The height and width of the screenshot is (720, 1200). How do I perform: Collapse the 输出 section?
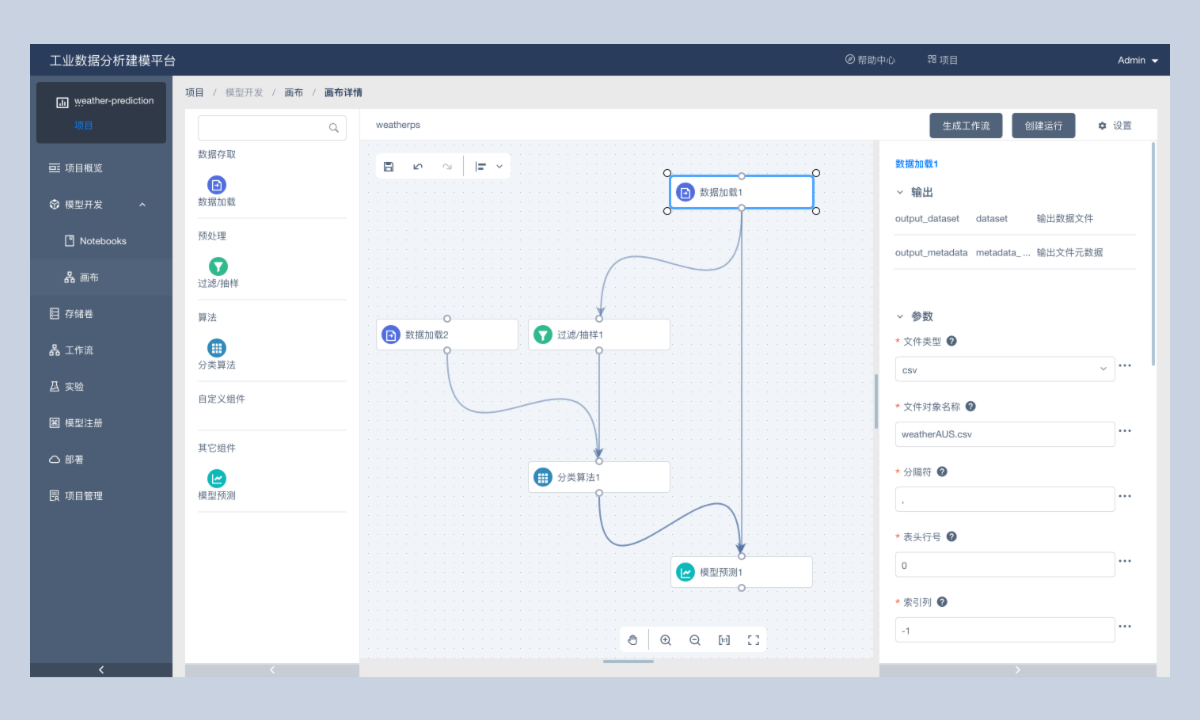point(900,192)
